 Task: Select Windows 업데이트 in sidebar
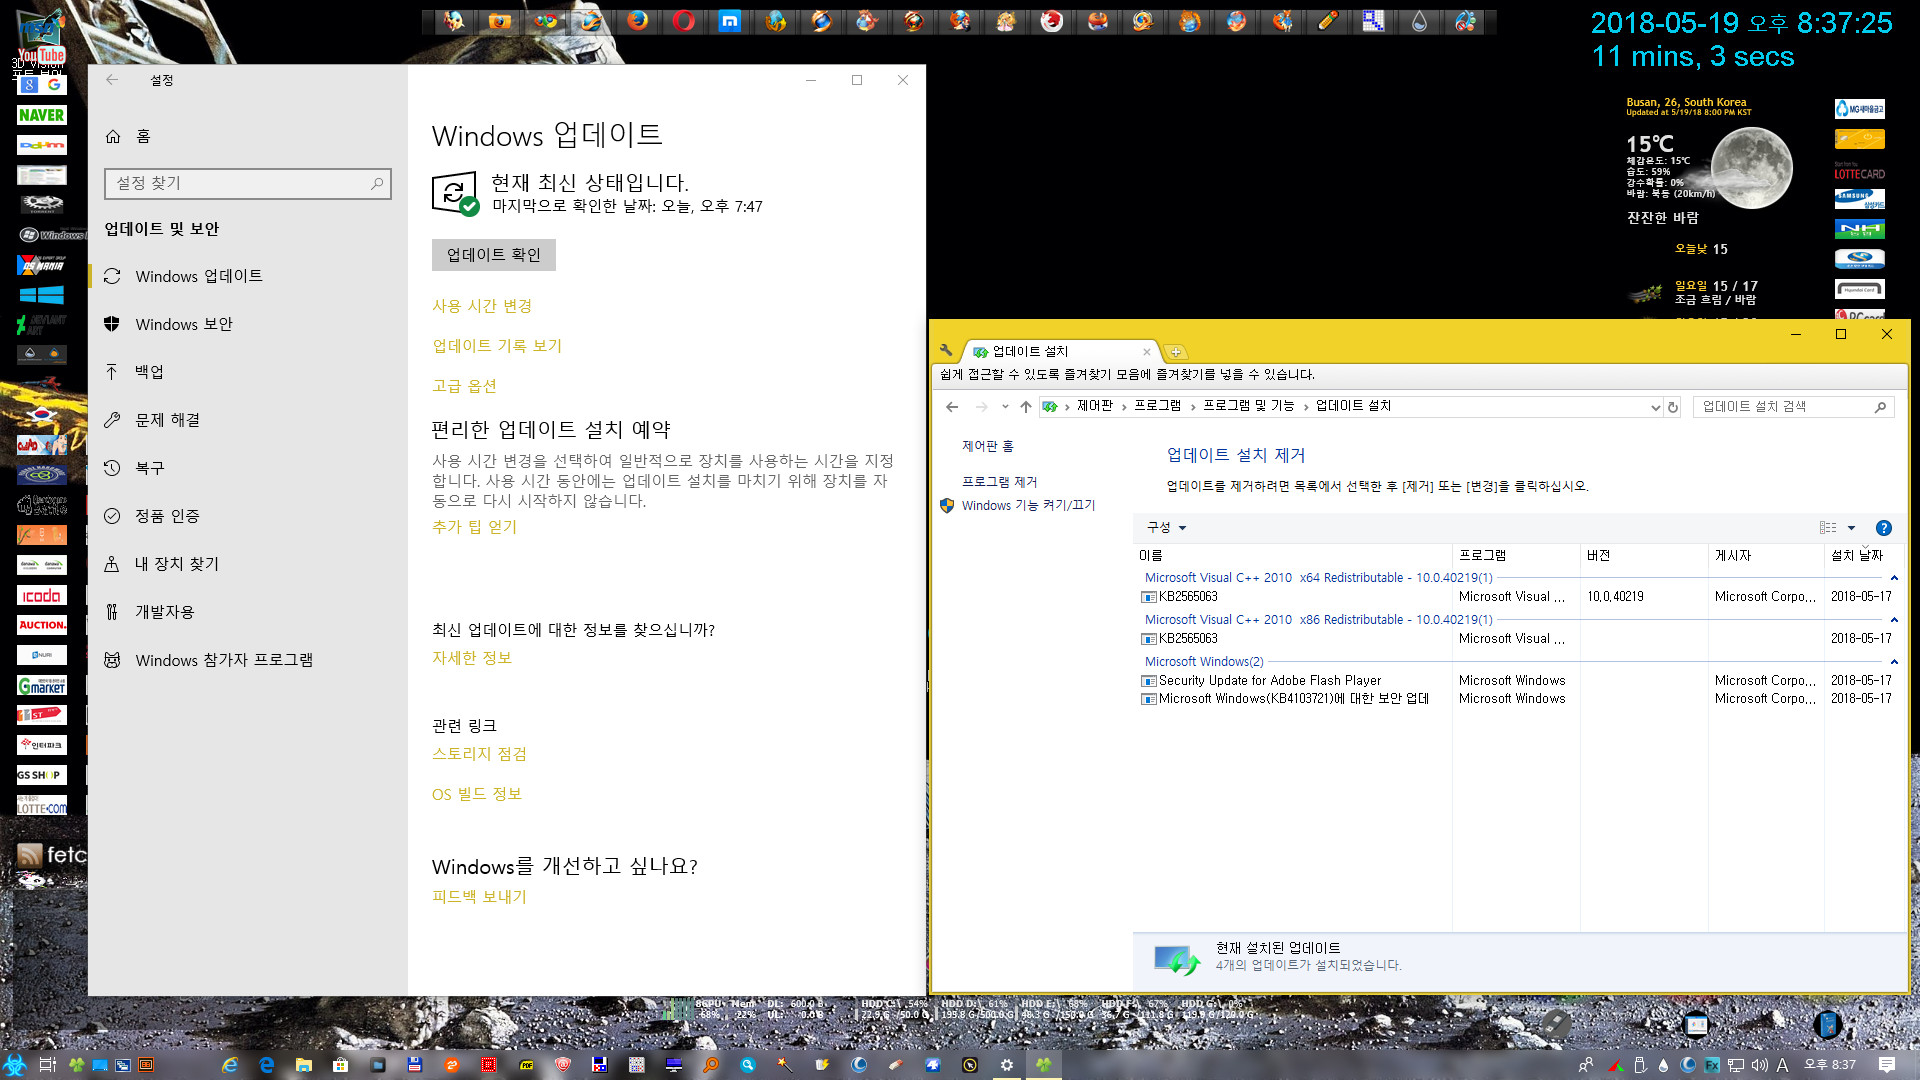click(x=248, y=276)
